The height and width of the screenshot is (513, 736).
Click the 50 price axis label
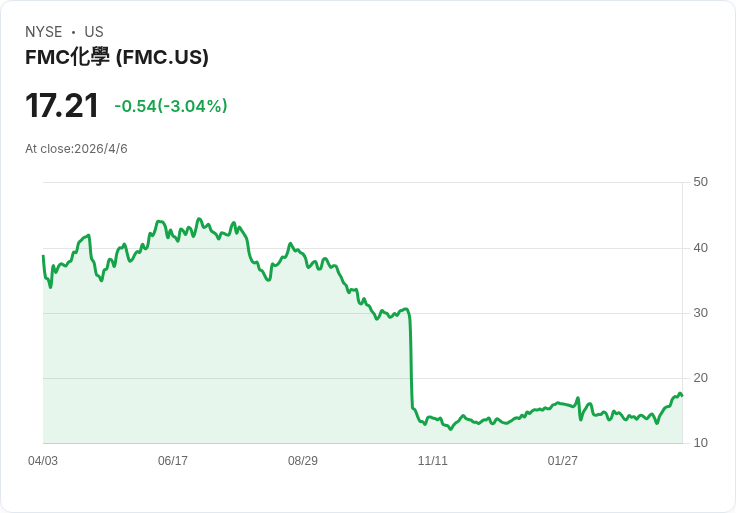(x=700, y=182)
